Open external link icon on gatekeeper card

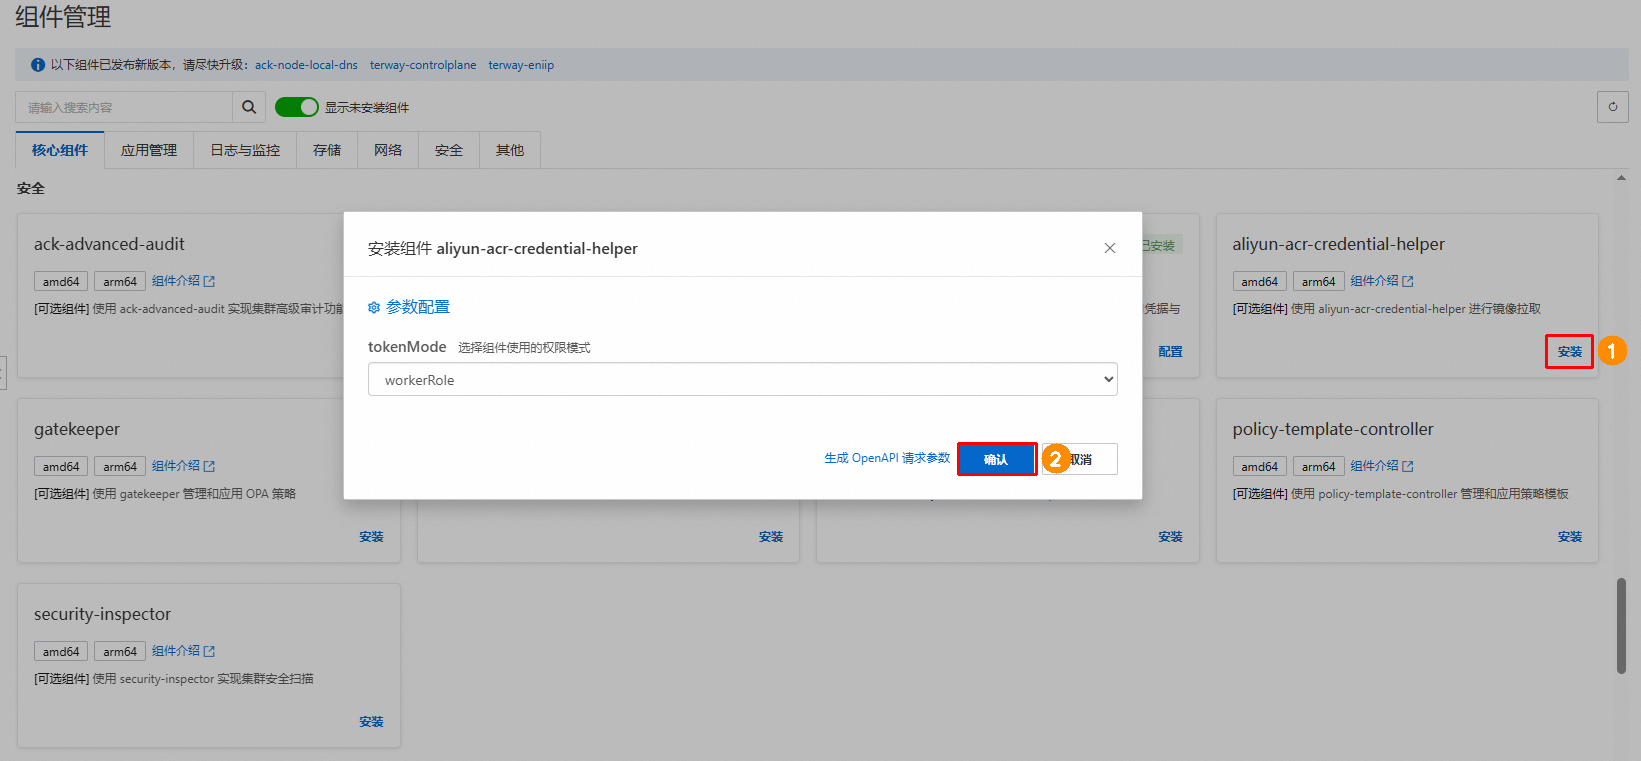pyautogui.click(x=209, y=467)
